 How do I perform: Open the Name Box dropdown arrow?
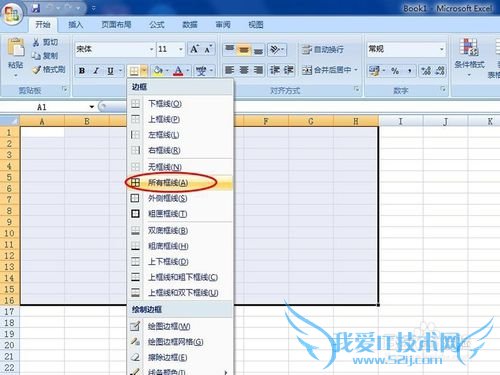[91, 107]
